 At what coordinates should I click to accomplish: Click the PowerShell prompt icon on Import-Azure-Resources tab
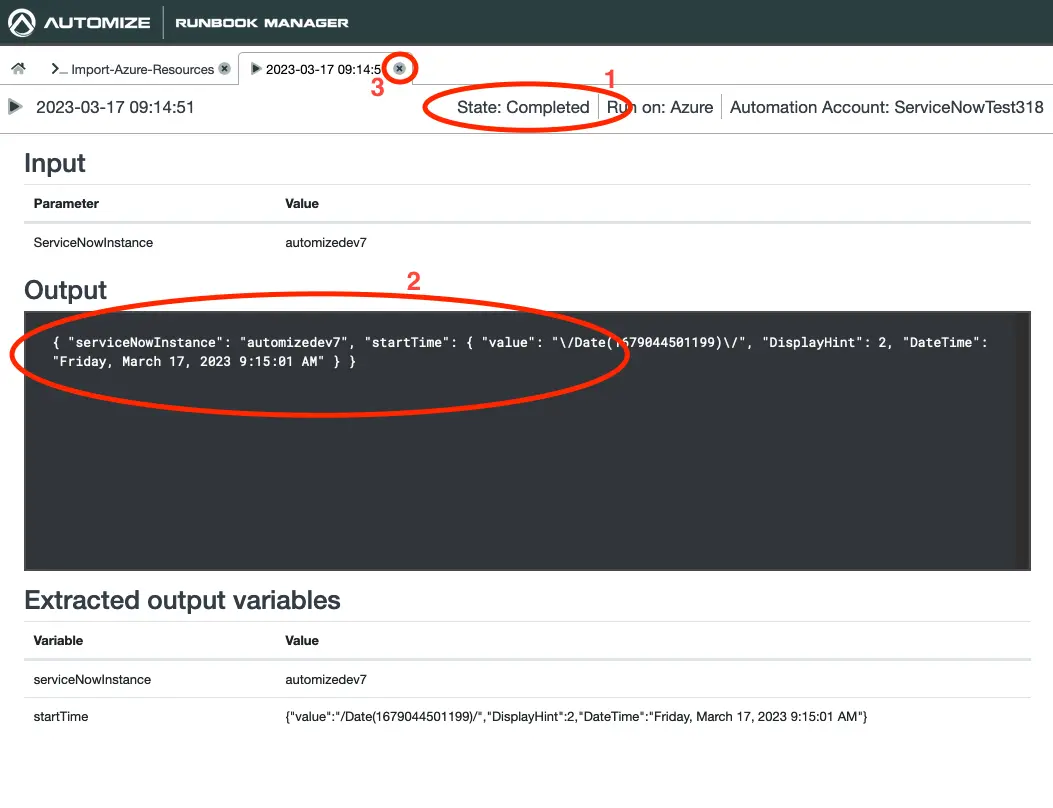point(59,69)
